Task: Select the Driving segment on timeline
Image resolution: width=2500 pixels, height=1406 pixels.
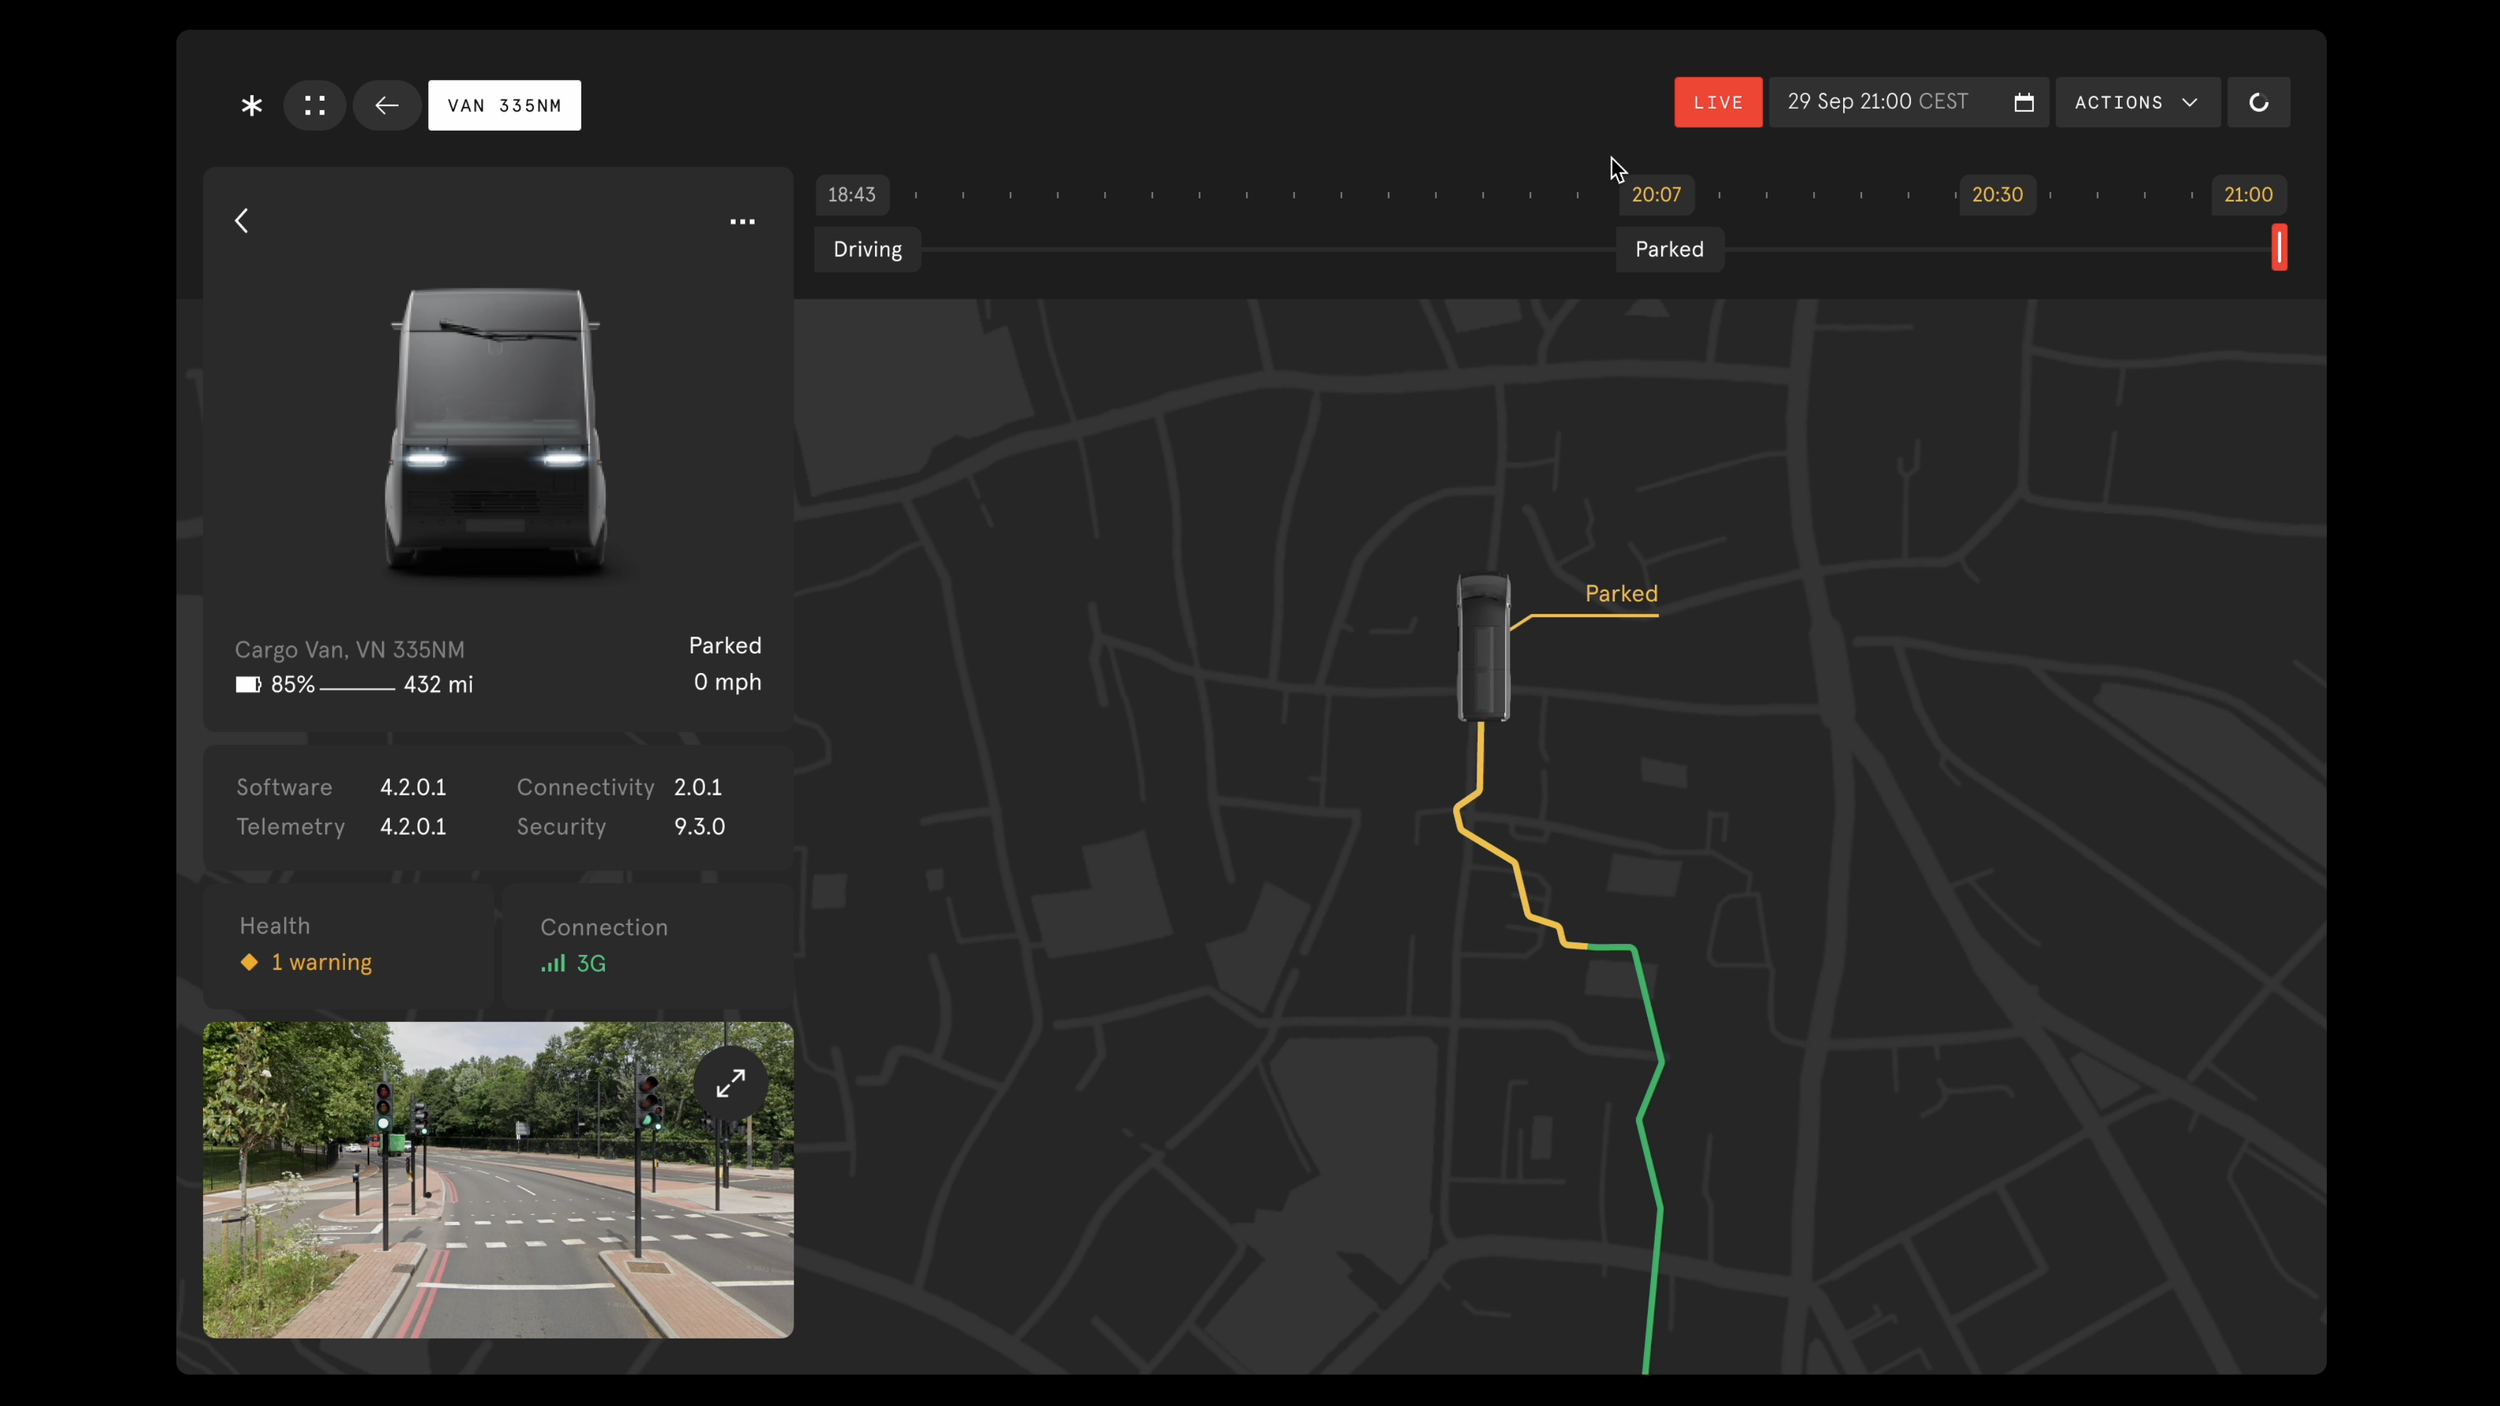Action: point(867,250)
